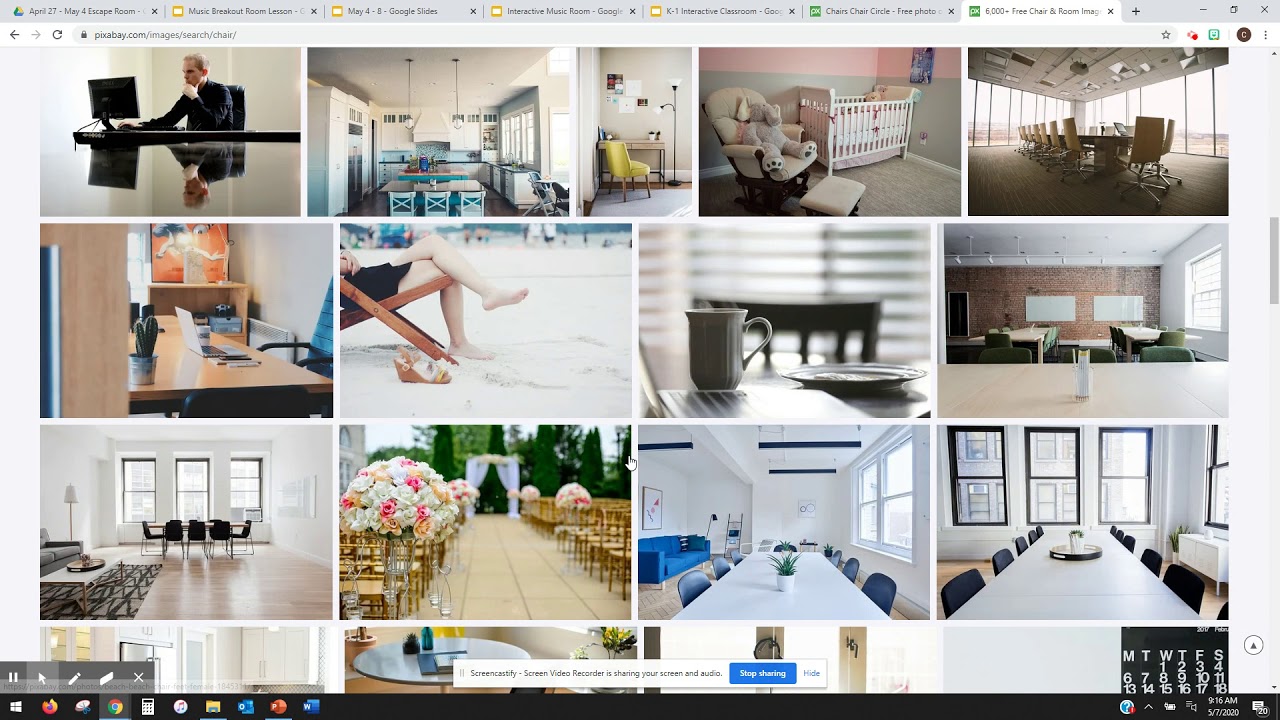This screenshot has height=720, width=1280.
Task: Close the 6,000+ Free Chair & Room Images tab
Action: pos(1110,11)
